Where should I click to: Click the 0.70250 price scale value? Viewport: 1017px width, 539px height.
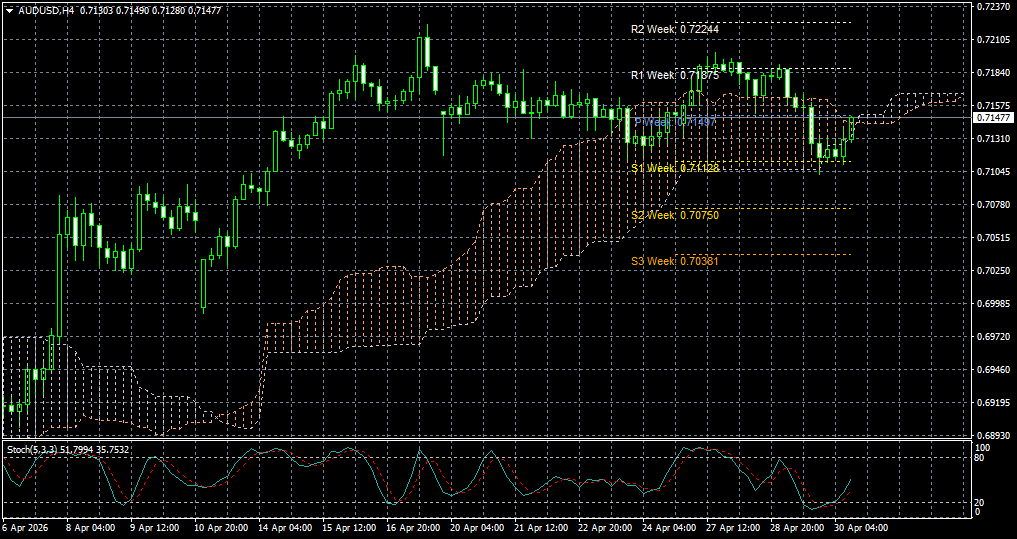click(x=993, y=271)
